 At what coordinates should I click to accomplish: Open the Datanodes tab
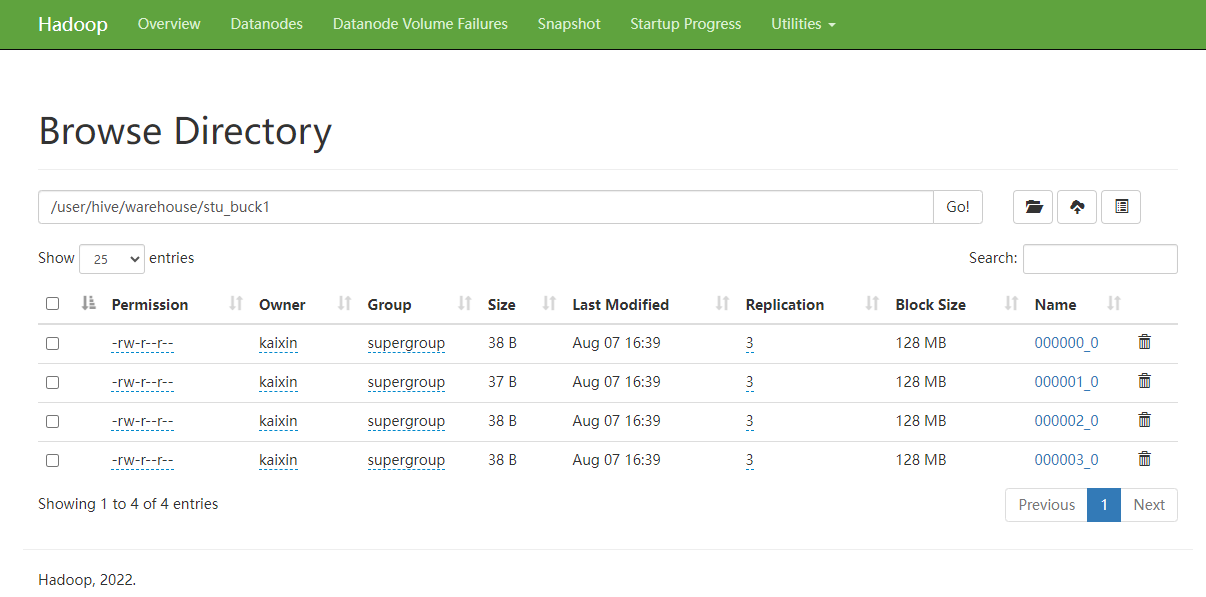coord(266,24)
